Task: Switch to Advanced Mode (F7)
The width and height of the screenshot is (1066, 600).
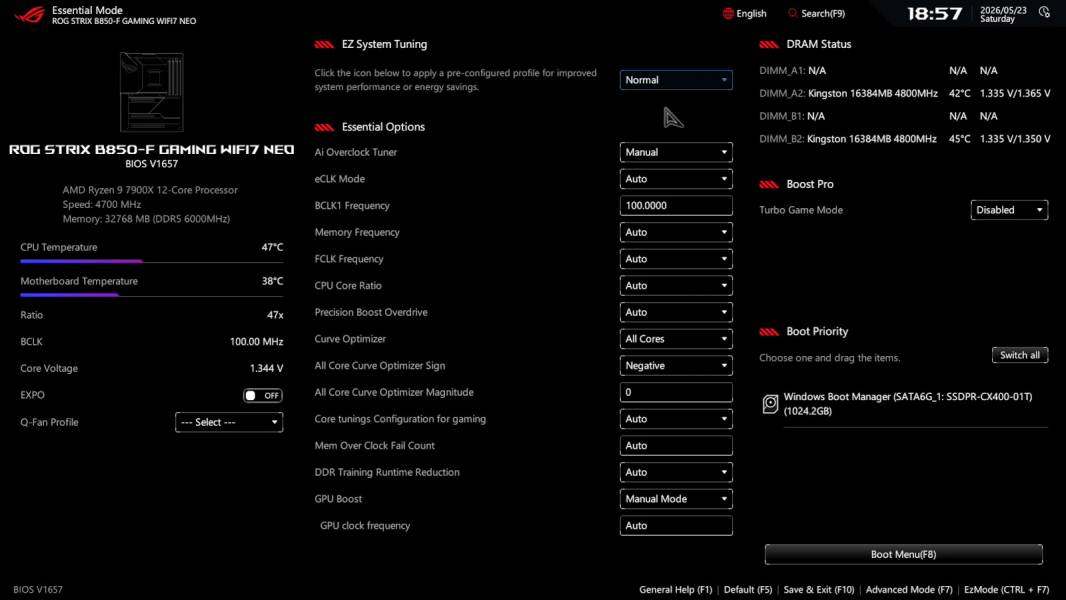Action: 909,590
